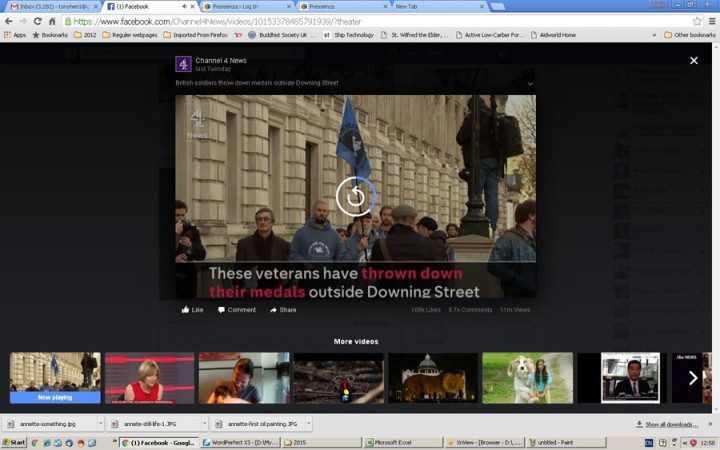
Task: Open the Apps bookmarks shortcut
Action: (x=15, y=35)
